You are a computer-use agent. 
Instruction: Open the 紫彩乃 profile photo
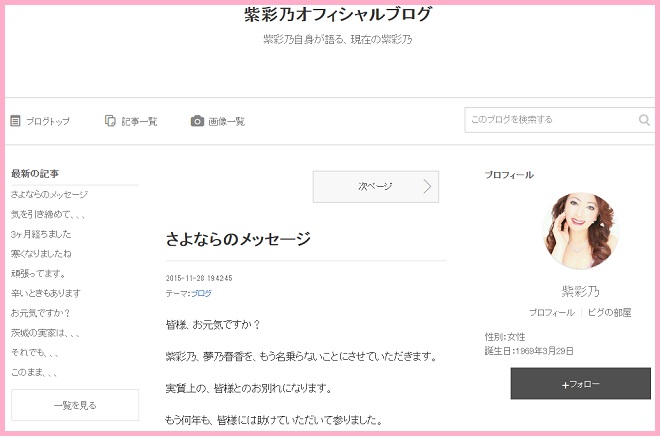click(x=580, y=231)
